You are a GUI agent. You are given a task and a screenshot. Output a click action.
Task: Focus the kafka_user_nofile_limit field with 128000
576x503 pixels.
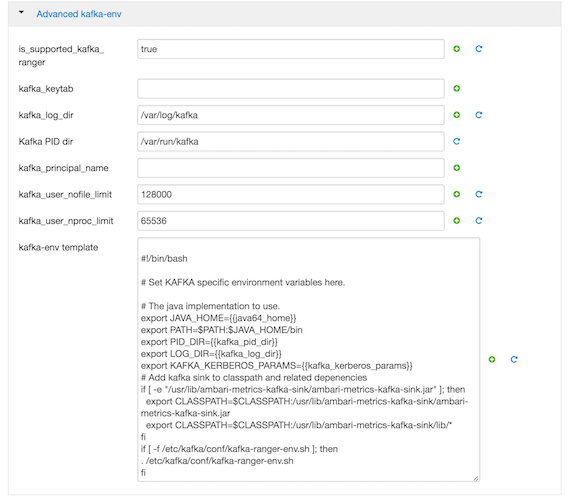coord(291,194)
